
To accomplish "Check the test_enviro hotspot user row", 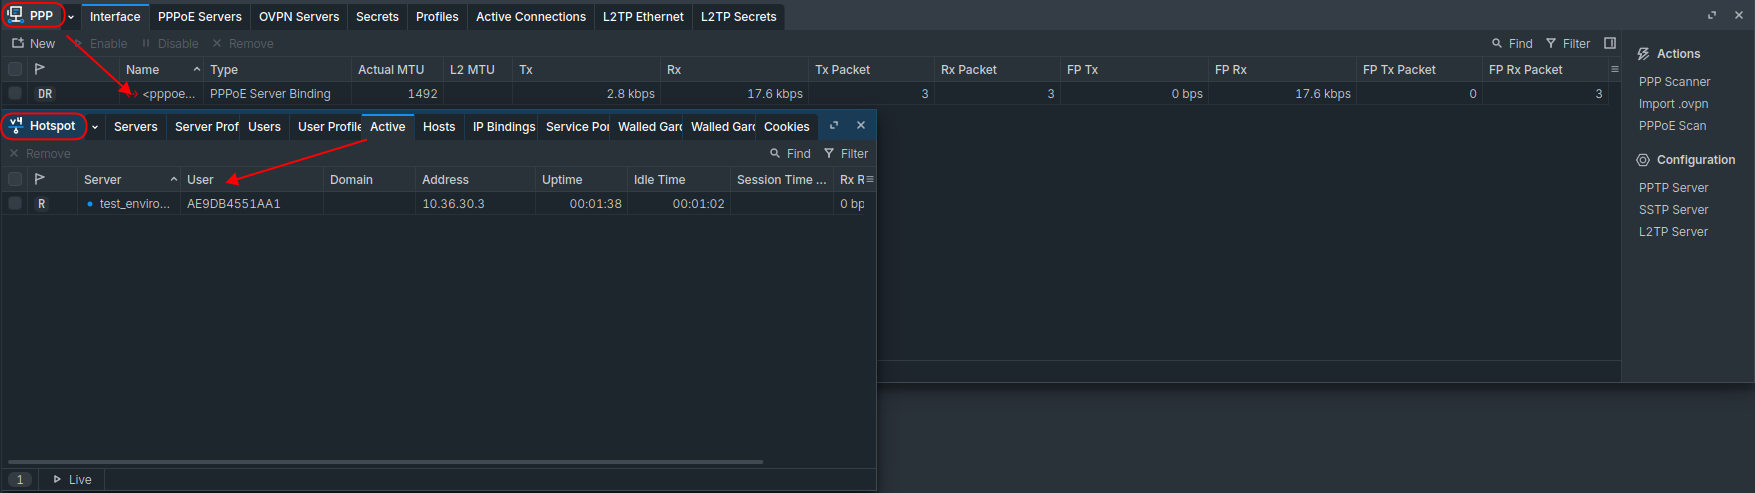I will point(15,203).
